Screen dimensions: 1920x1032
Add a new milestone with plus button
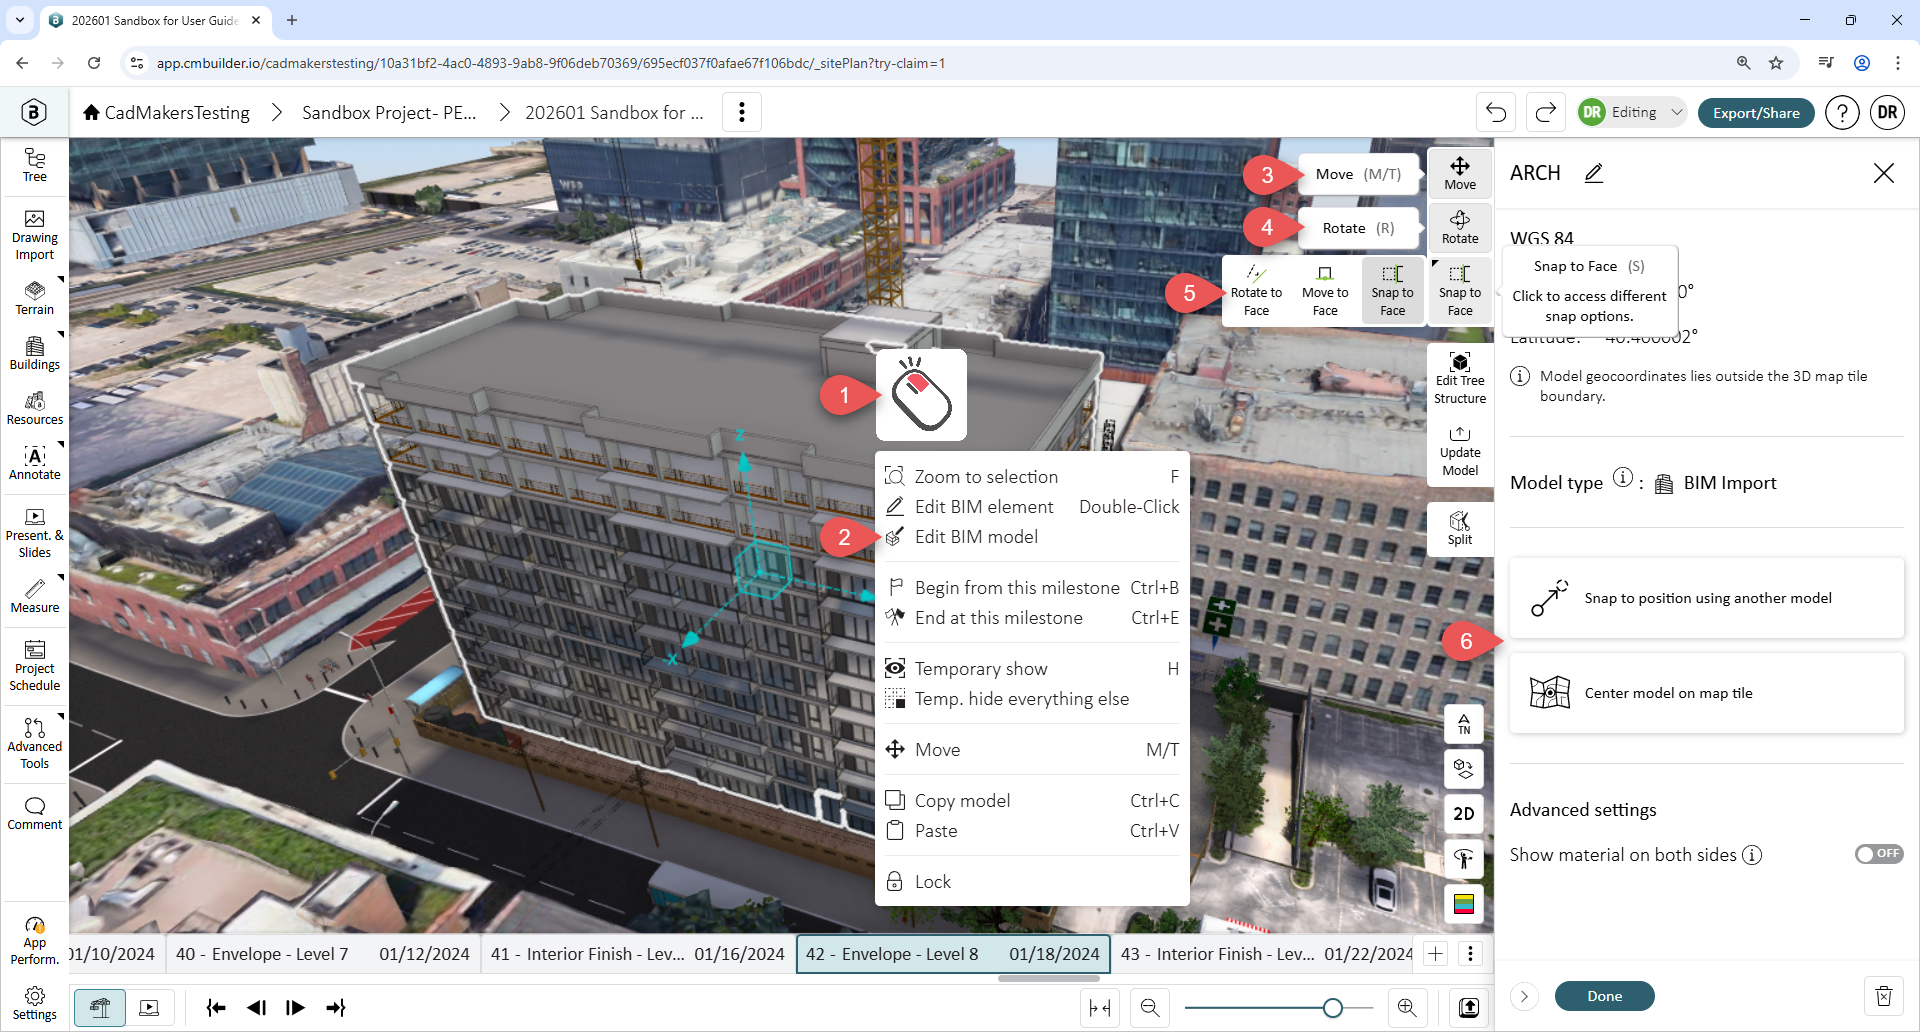[x=1435, y=954]
